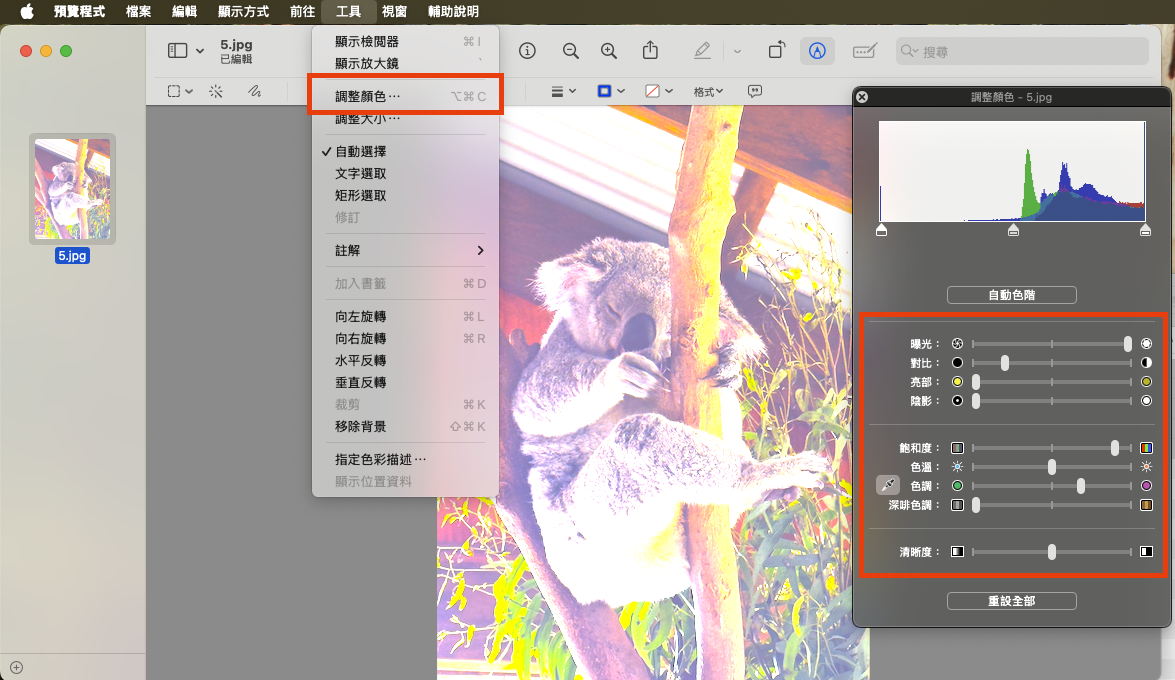Select 文字選取 selection mode
Viewport: 1175px width, 680px height.
360,174
